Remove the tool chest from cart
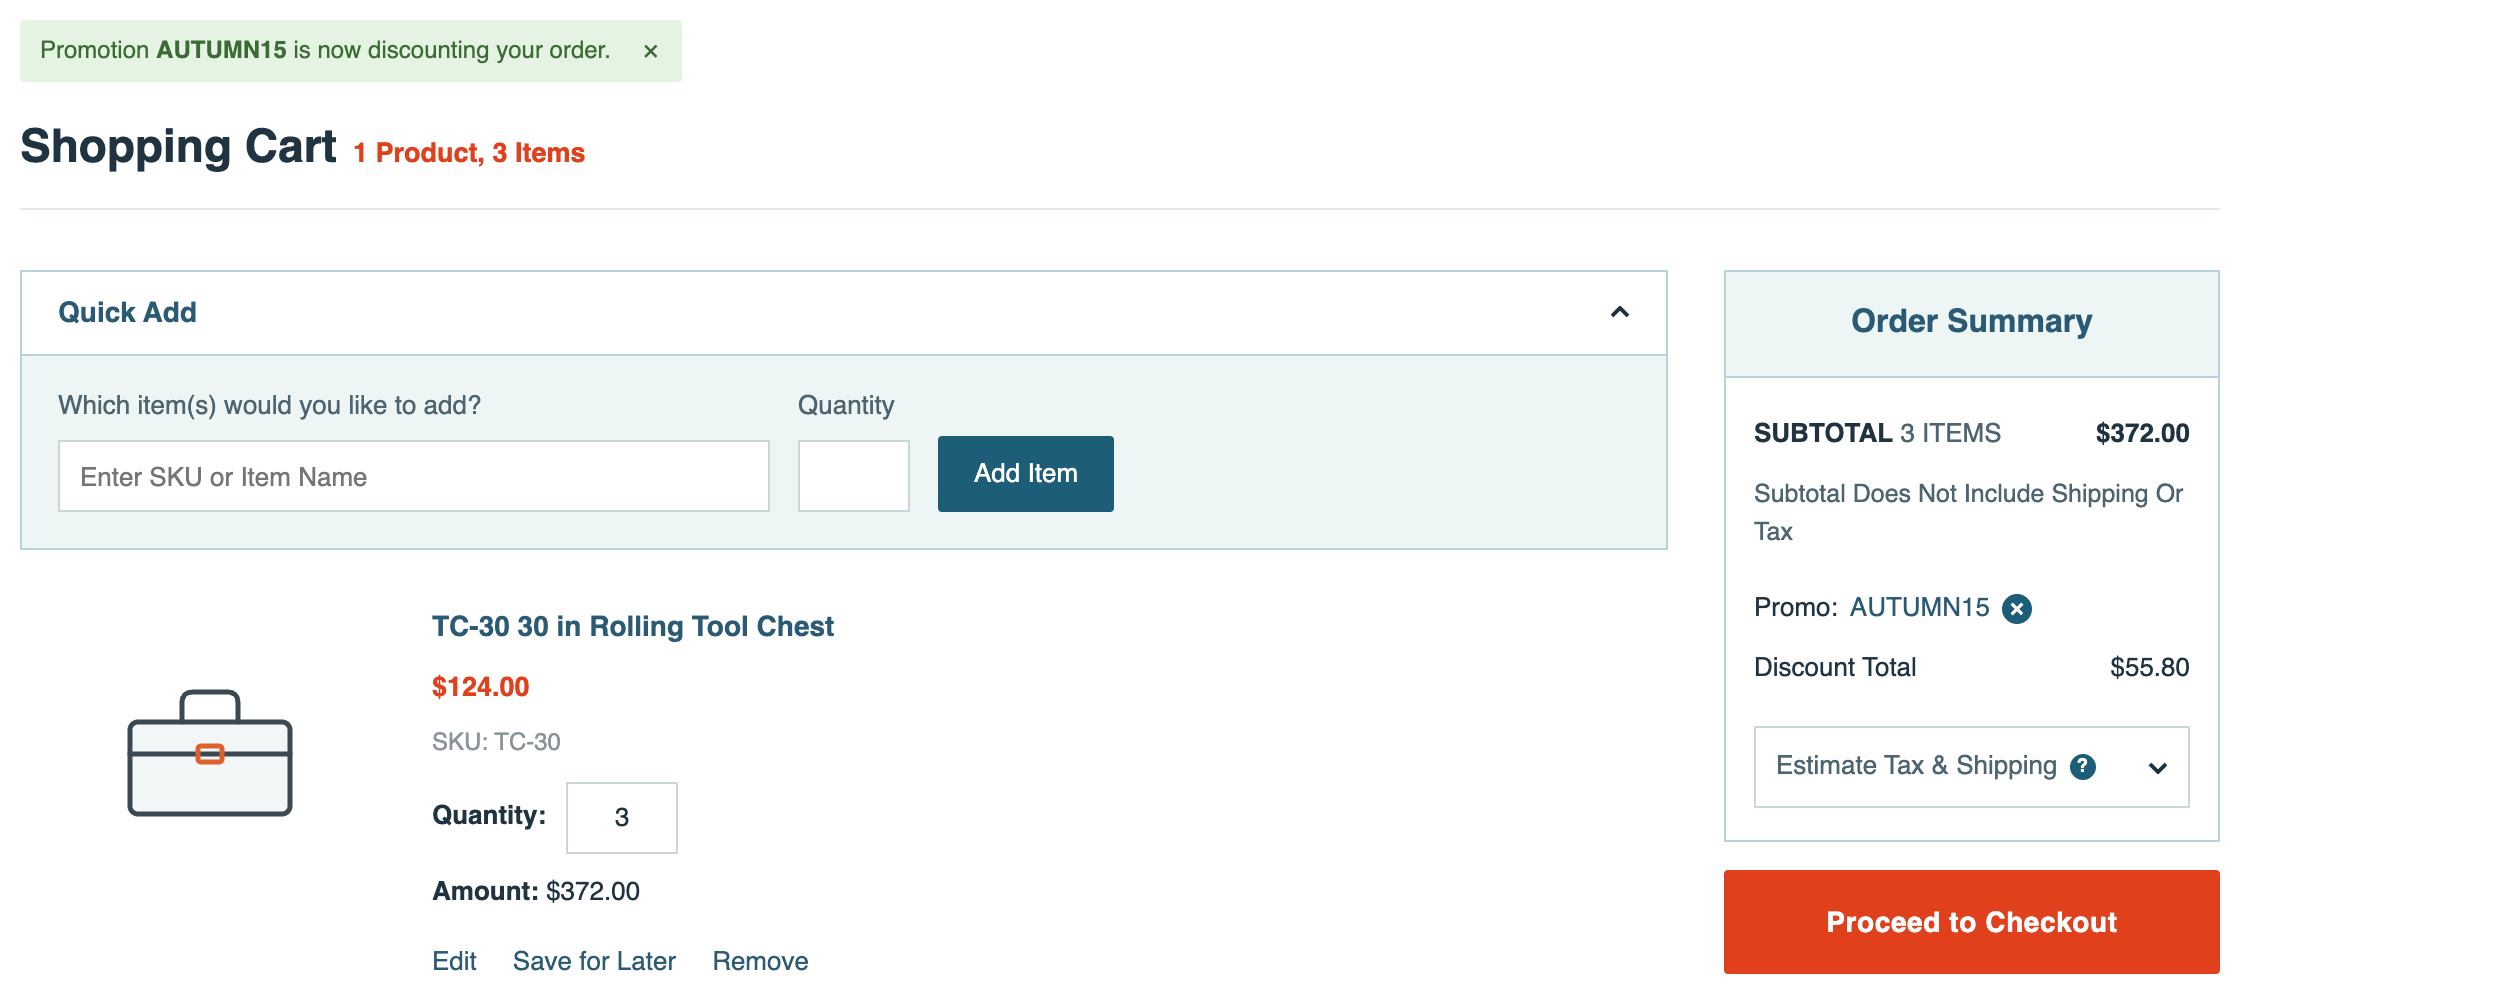 tap(760, 961)
